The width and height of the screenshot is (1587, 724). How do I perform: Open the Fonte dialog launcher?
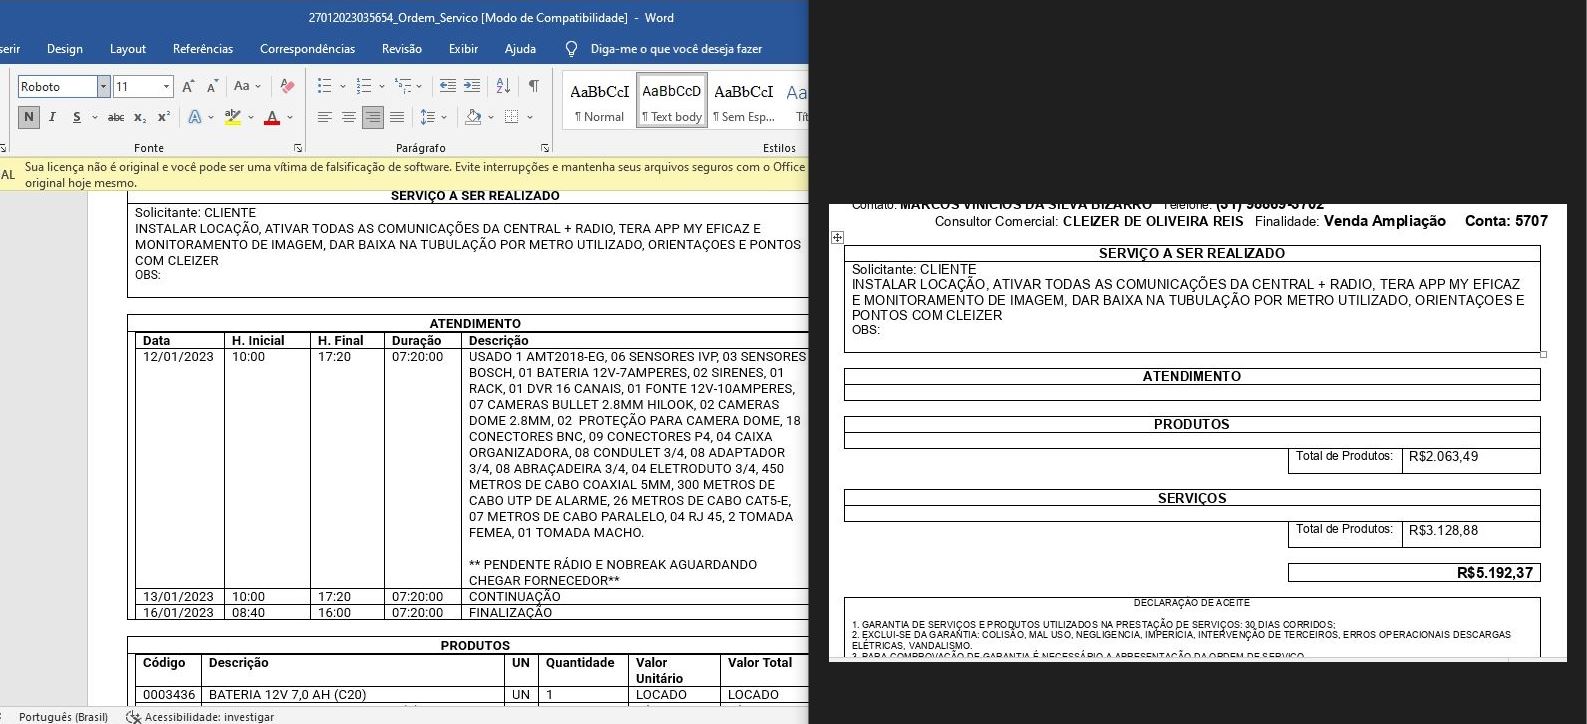pos(297,148)
